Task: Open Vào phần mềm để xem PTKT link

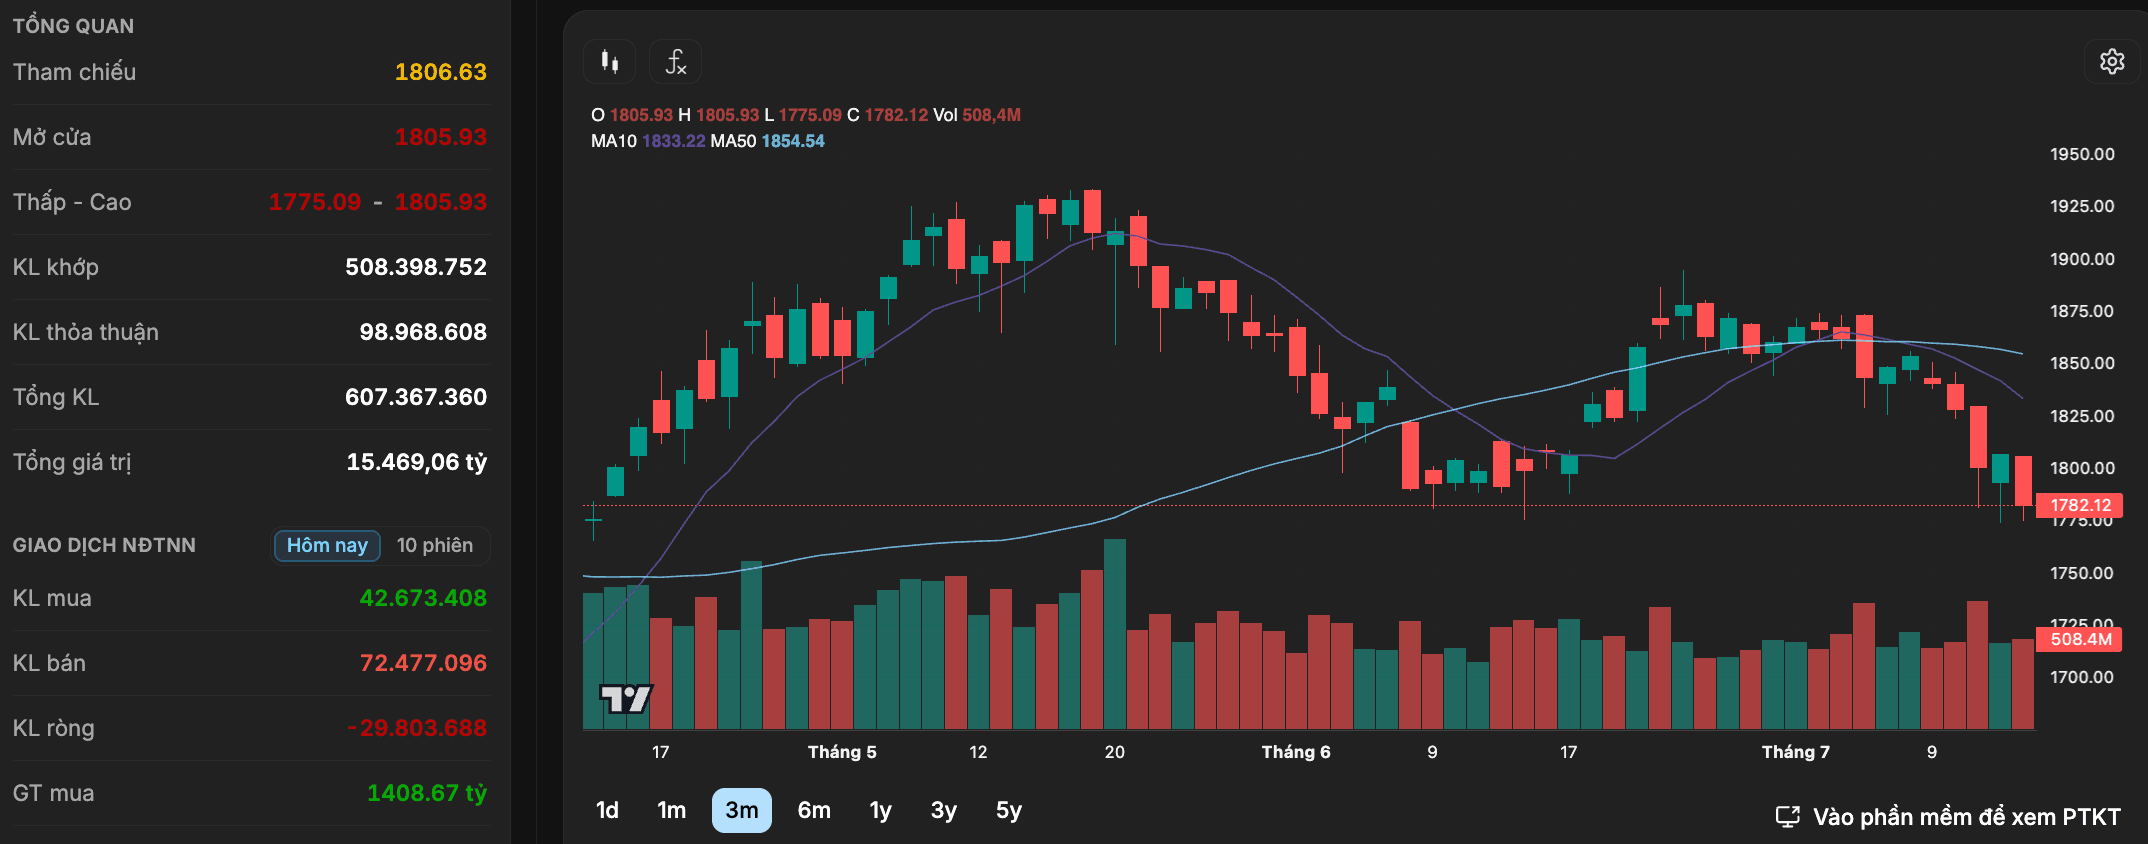Action: (x=1966, y=817)
